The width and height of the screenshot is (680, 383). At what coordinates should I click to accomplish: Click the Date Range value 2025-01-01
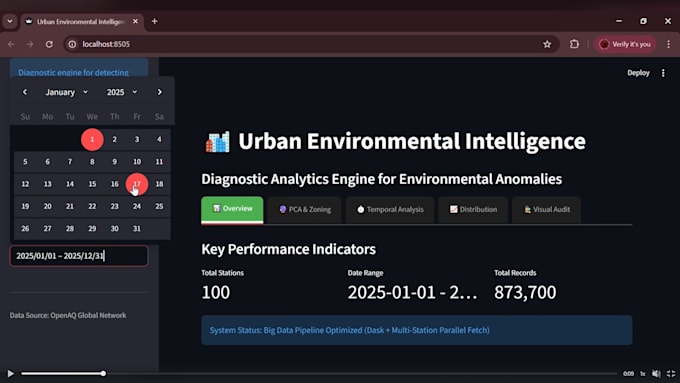tap(412, 292)
